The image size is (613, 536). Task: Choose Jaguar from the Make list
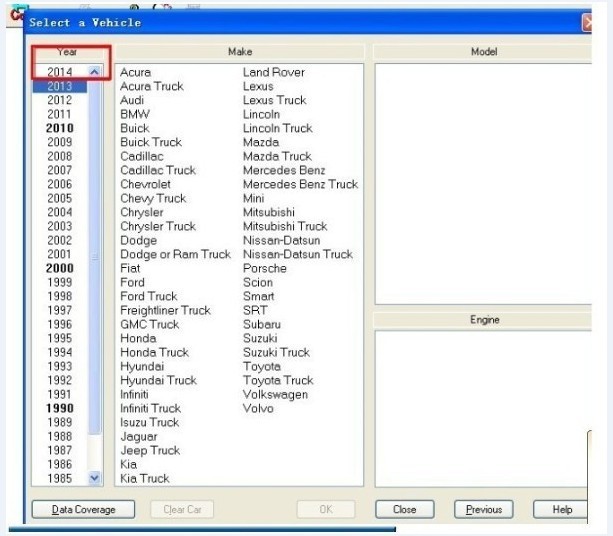[139, 437]
